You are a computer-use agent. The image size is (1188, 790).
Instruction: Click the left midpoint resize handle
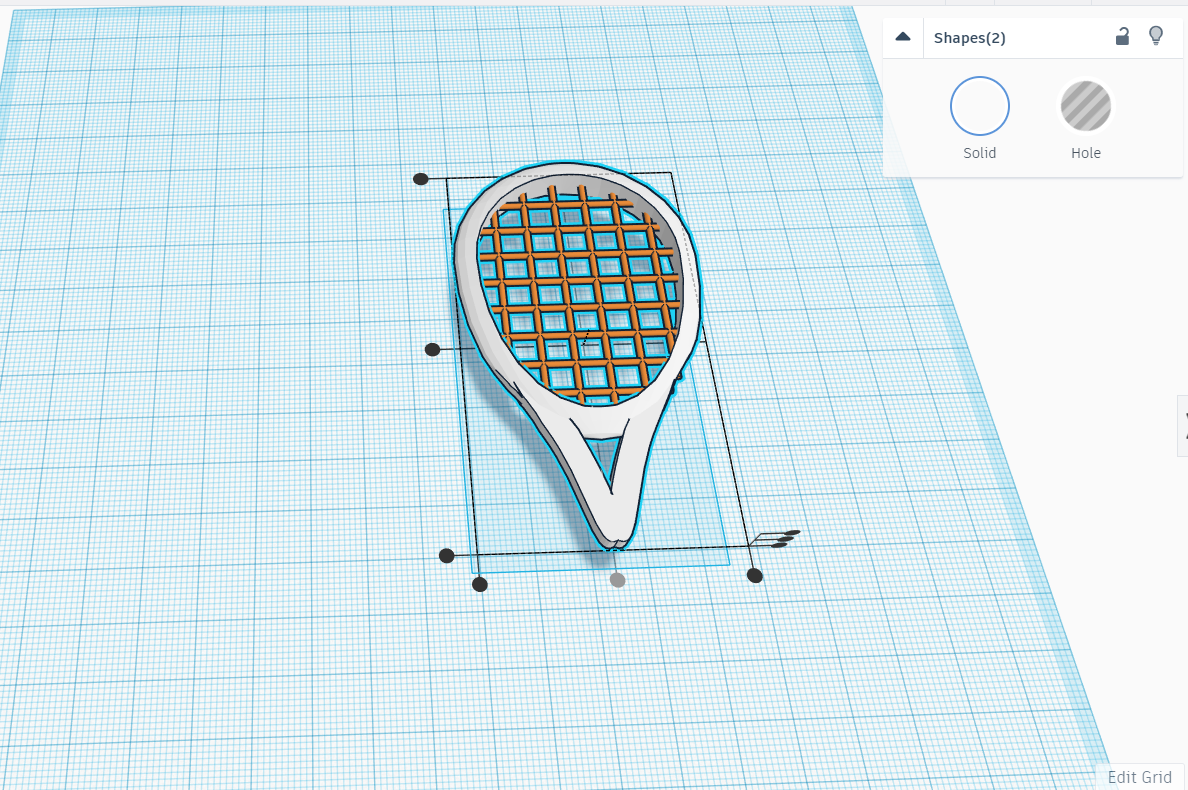[x=432, y=349]
